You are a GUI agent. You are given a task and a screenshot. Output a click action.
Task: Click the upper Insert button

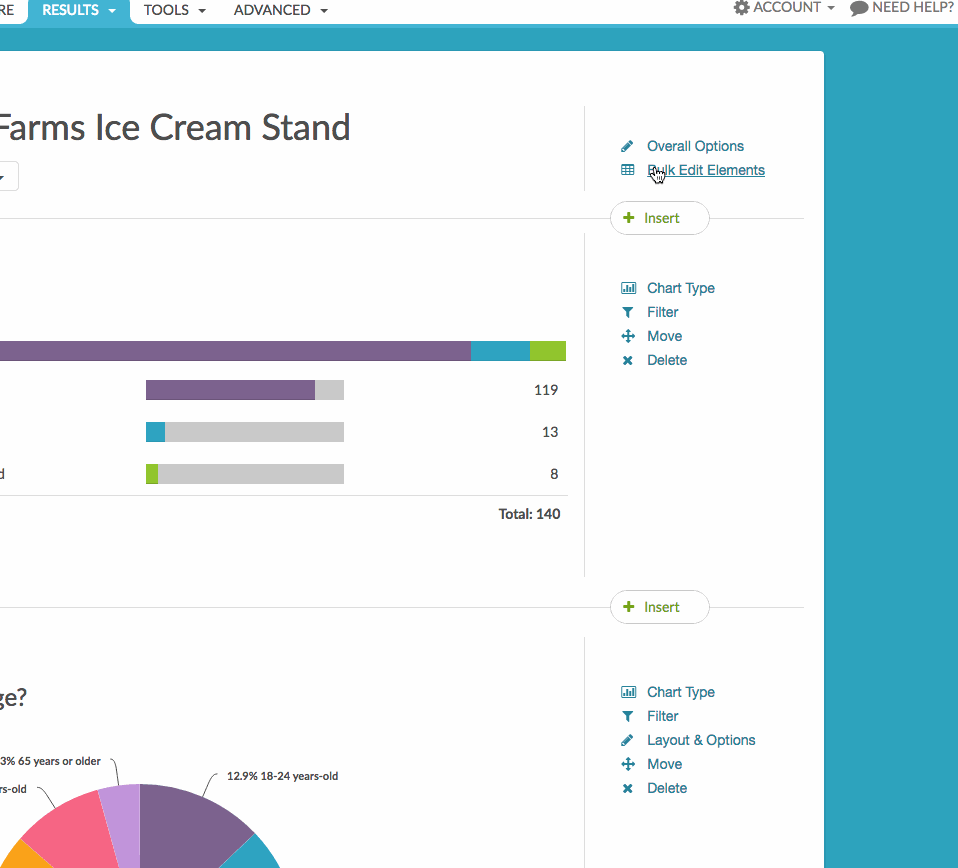(x=660, y=218)
